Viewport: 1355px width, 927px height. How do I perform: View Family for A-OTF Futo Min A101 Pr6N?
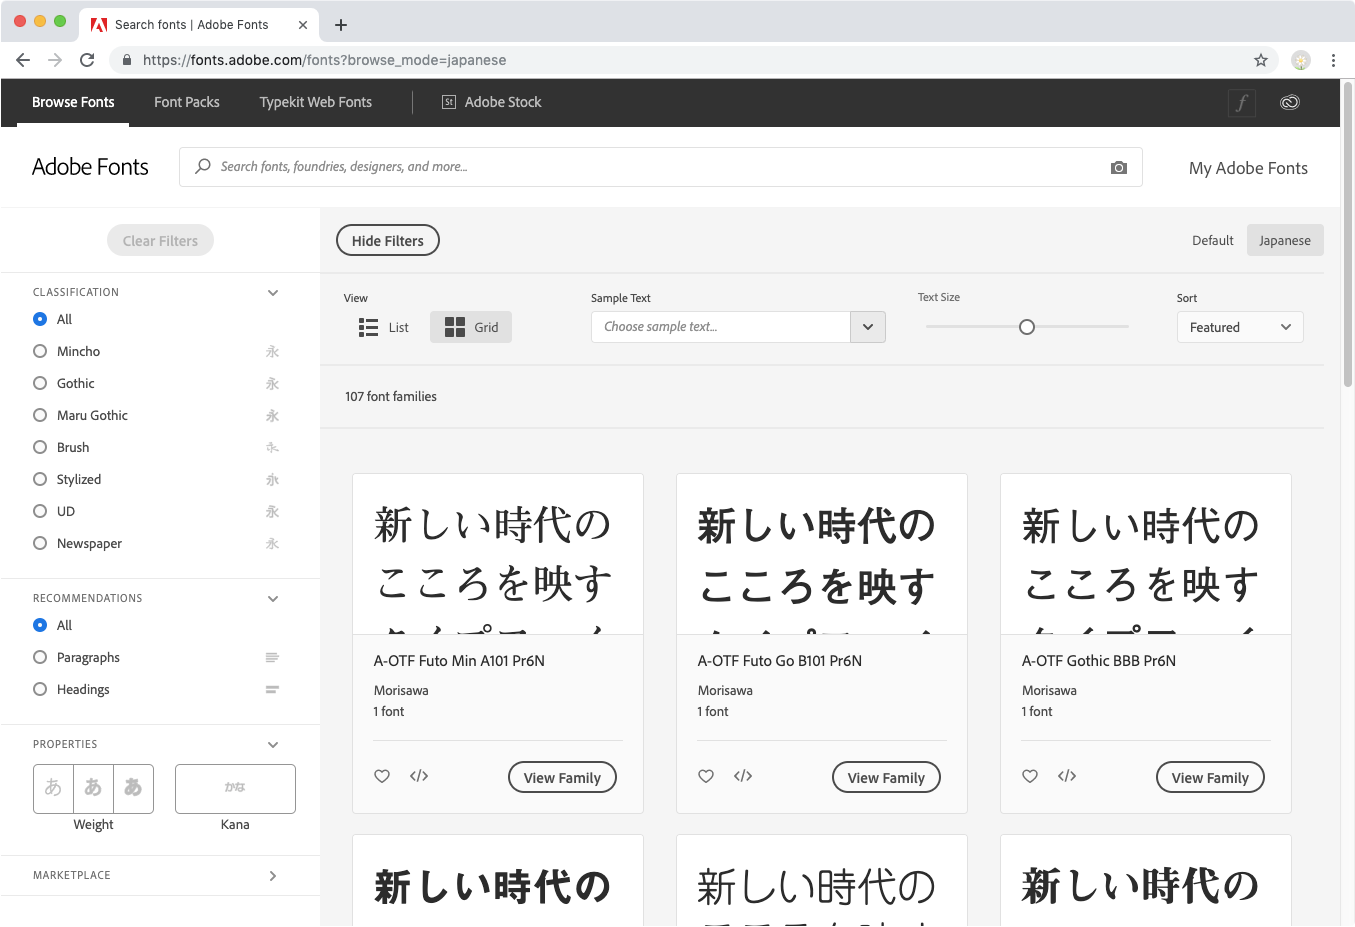[562, 777]
